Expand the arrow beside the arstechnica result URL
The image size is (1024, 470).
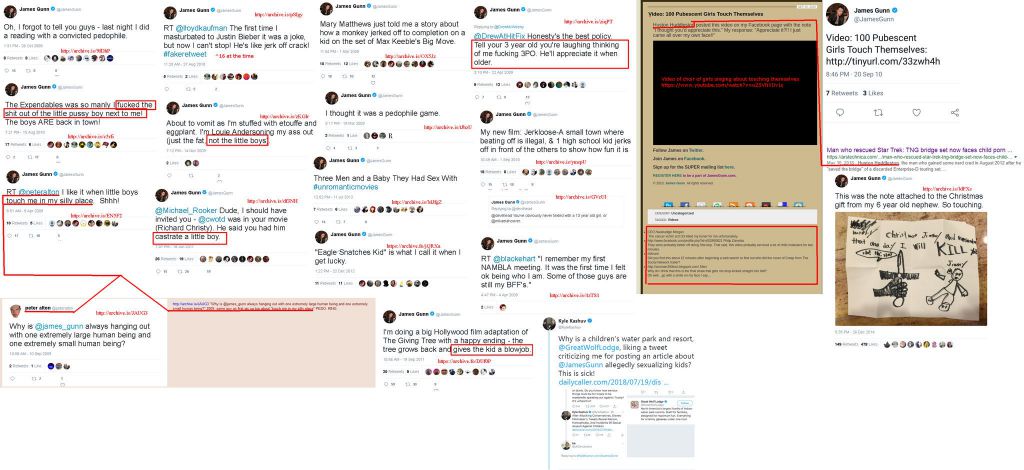[1014, 157]
